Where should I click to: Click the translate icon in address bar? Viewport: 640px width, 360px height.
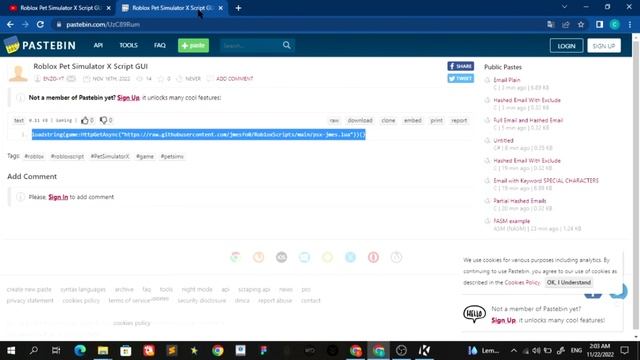click(551, 24)
